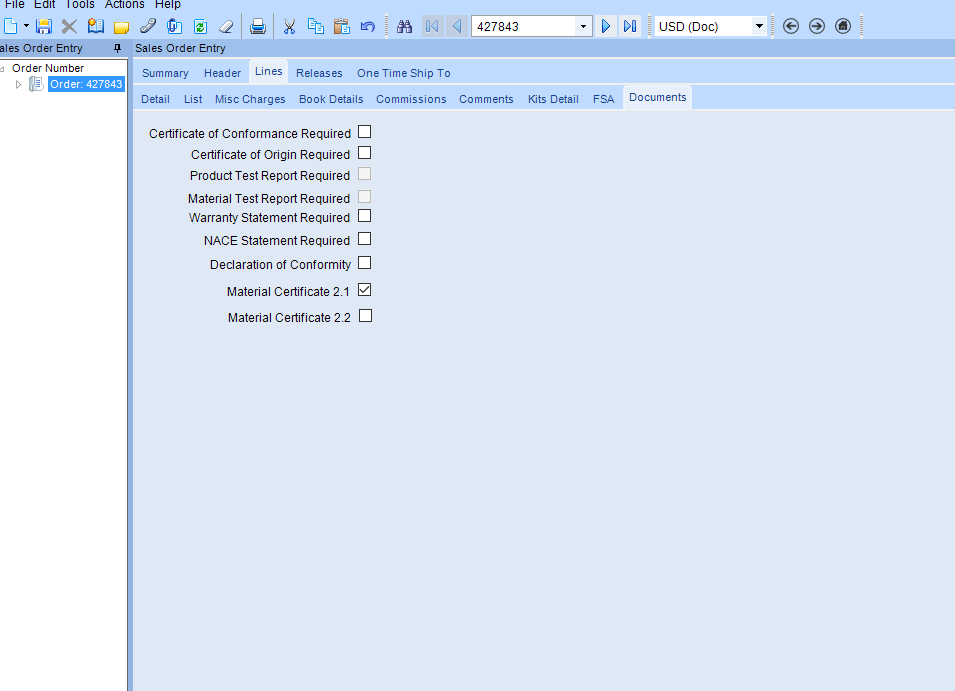The width and height of the screenshot is (955, 691).
Task: Cut with the scissors icon
Action: pyautogui.click(x=289, y=26)
